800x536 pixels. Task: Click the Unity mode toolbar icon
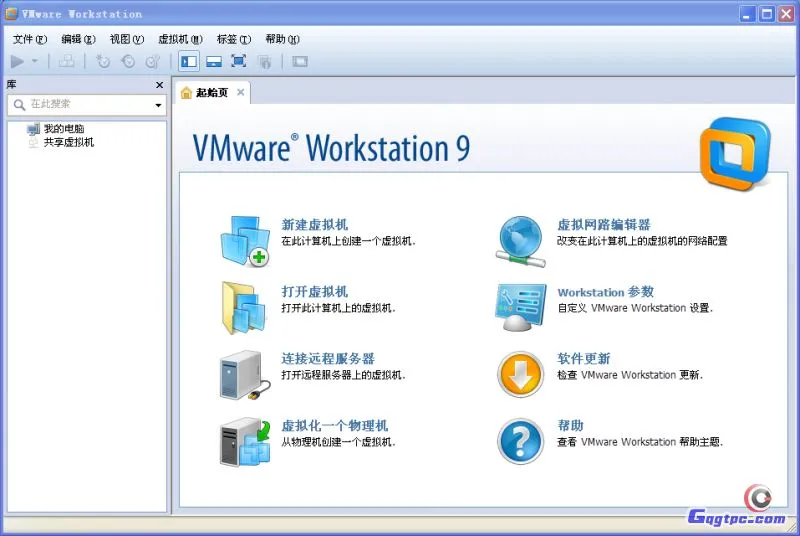[x=264, y=62]
